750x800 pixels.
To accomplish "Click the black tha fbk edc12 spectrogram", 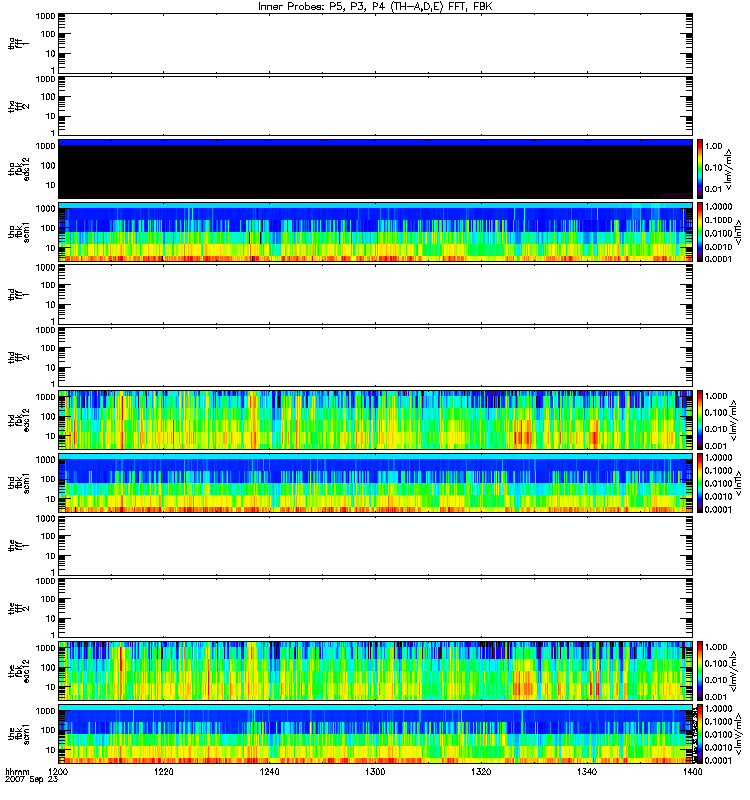I will coord(375,169).
